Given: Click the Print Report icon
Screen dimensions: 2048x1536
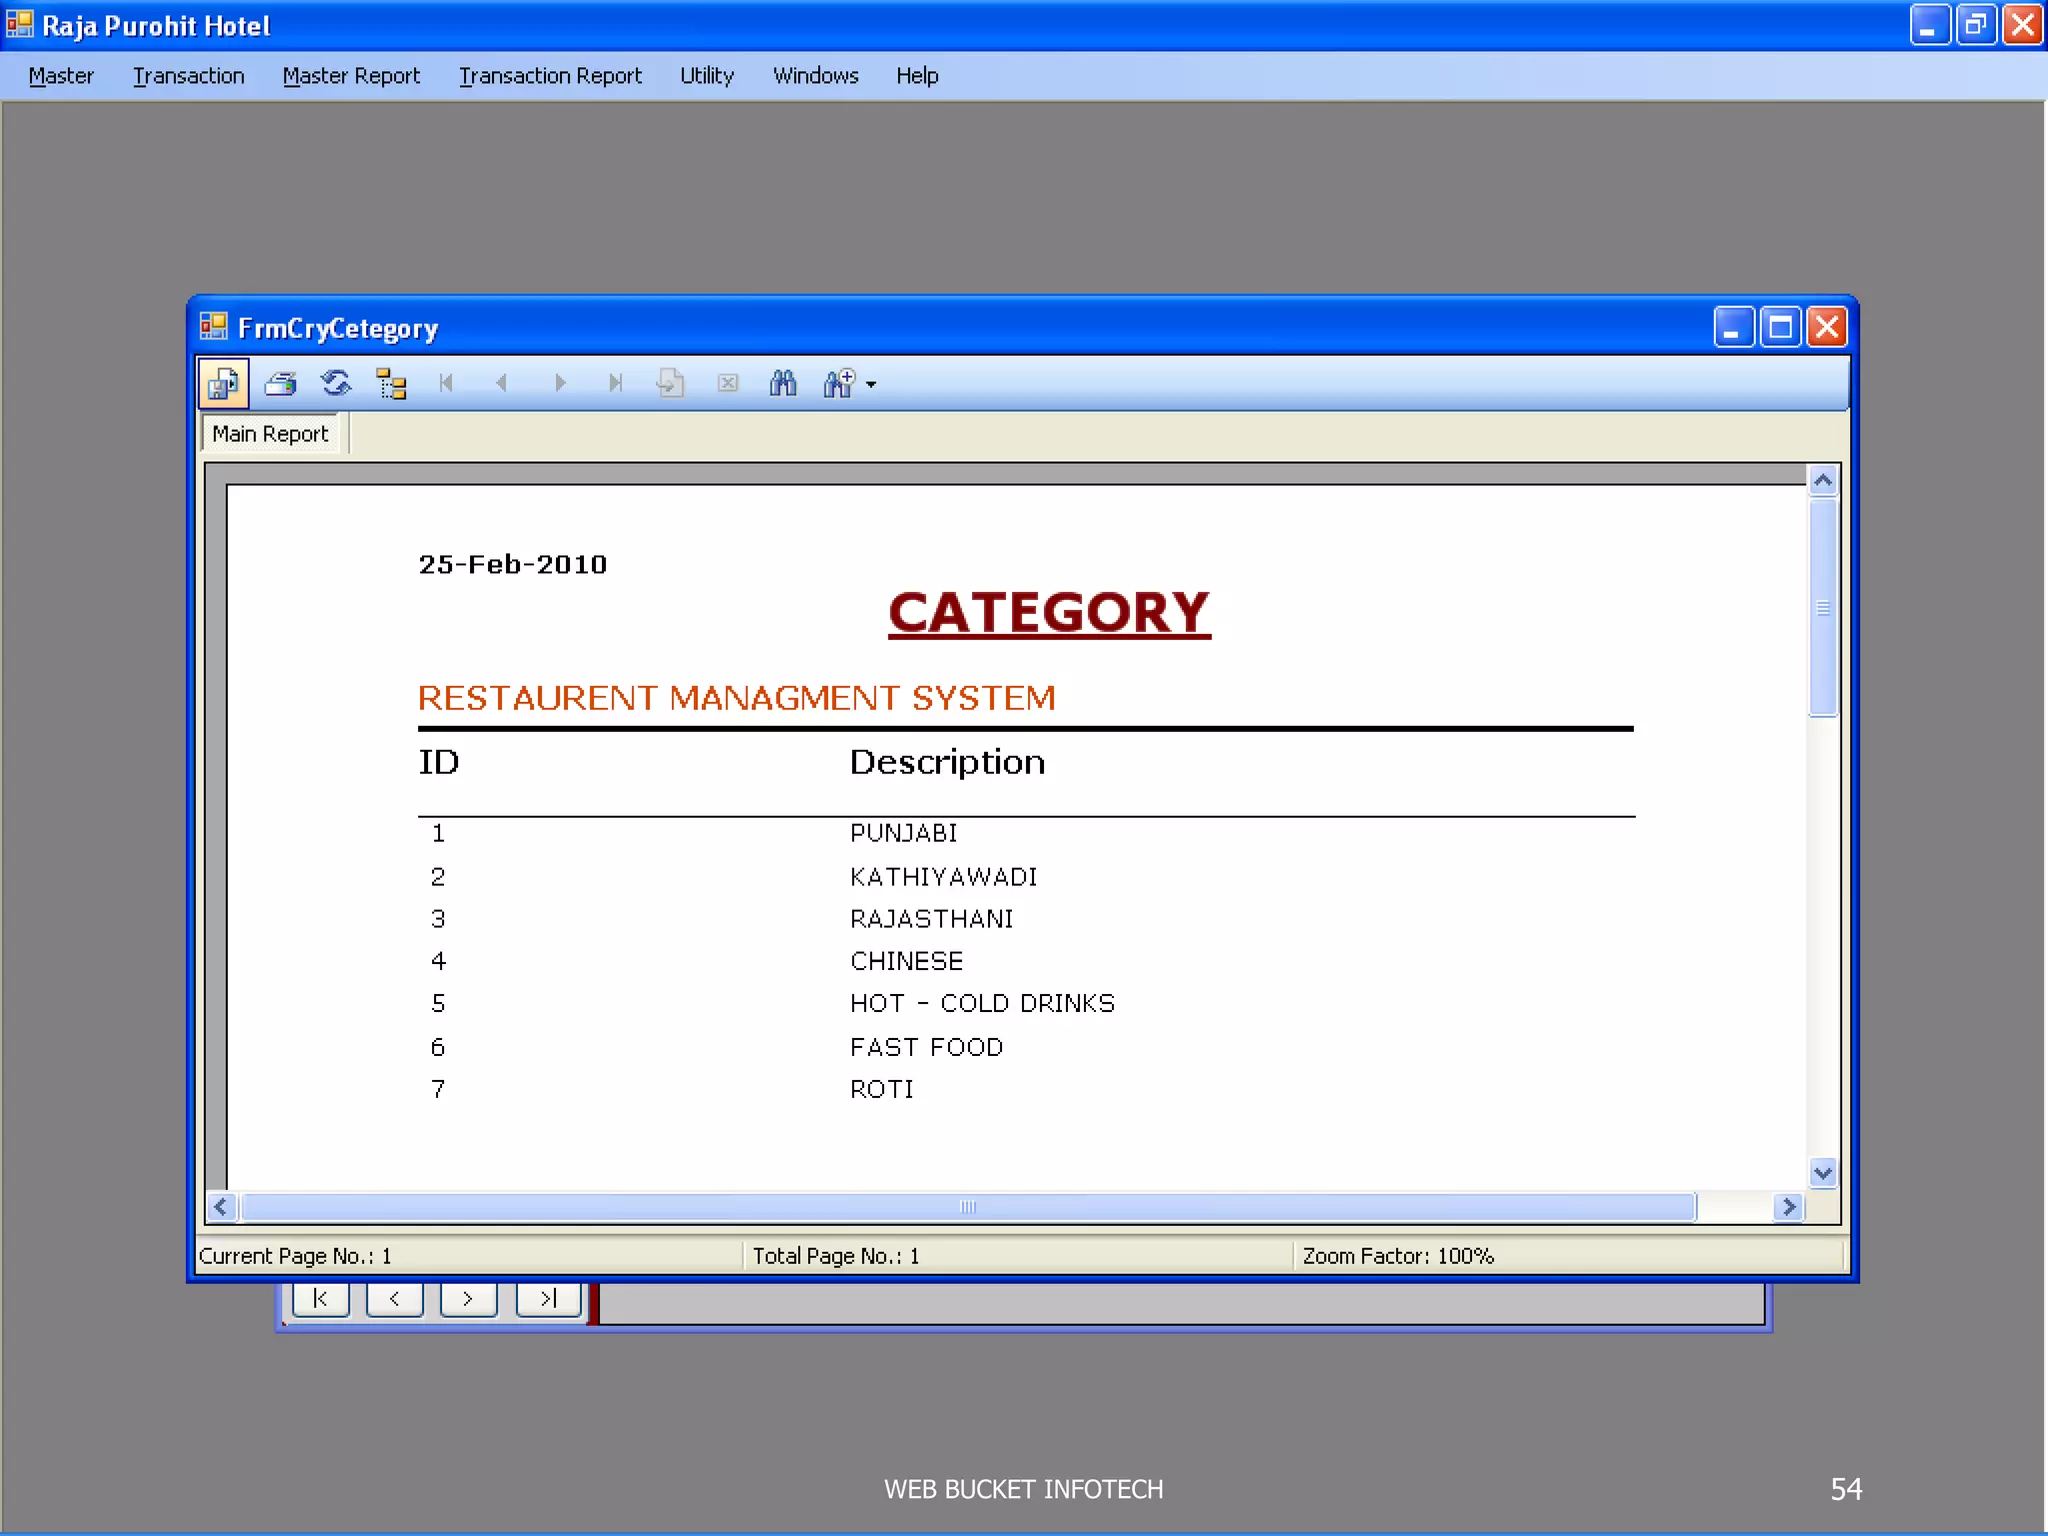Looking at the screenshot, I should [x=281, y=383].
